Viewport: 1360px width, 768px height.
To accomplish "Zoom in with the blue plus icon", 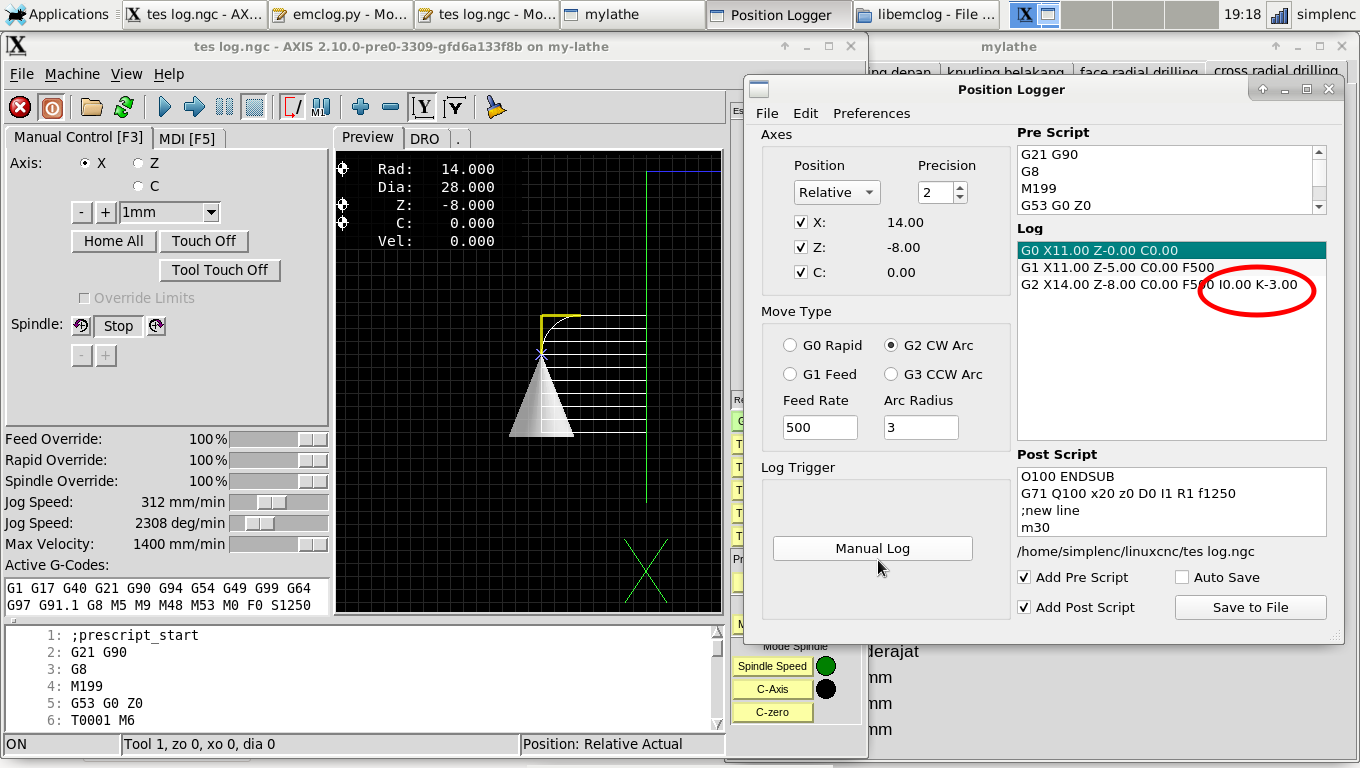I will (x=361, y=107).
